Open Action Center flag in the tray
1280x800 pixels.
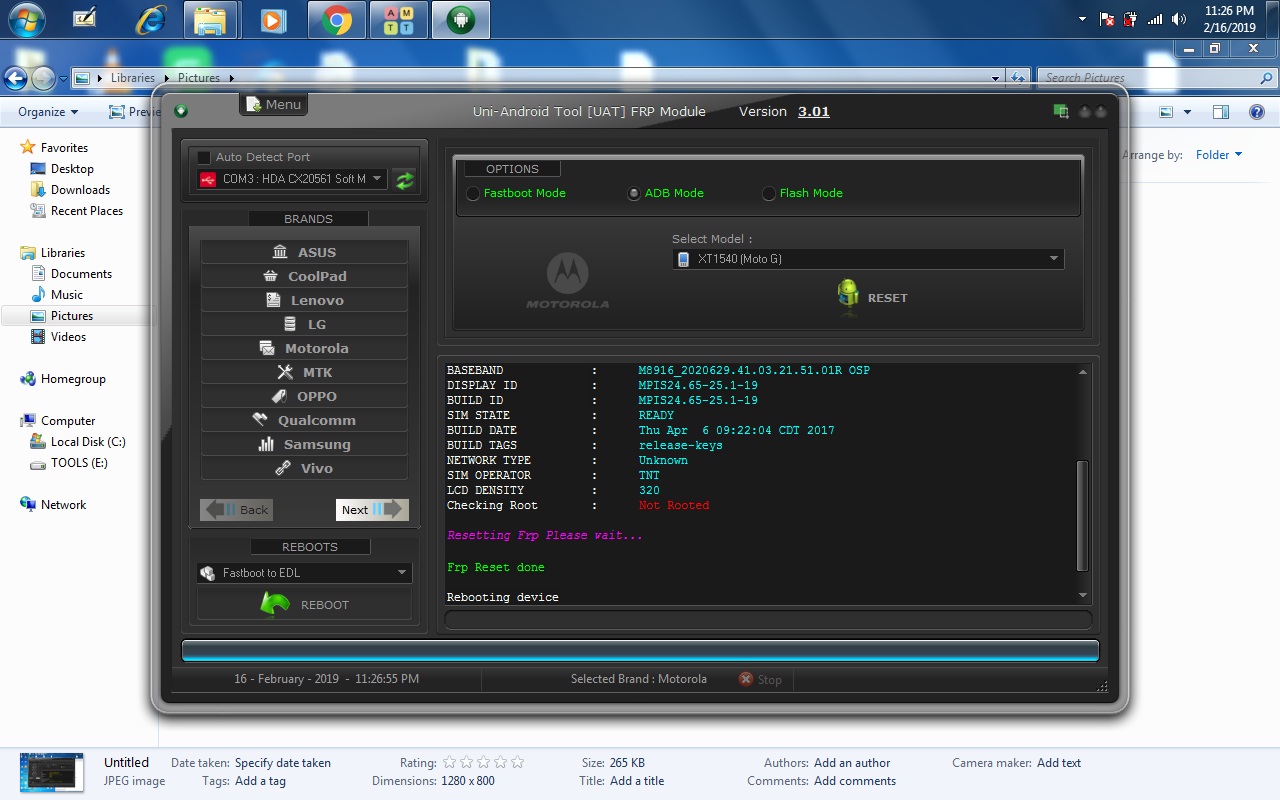tap(1107, 19)
